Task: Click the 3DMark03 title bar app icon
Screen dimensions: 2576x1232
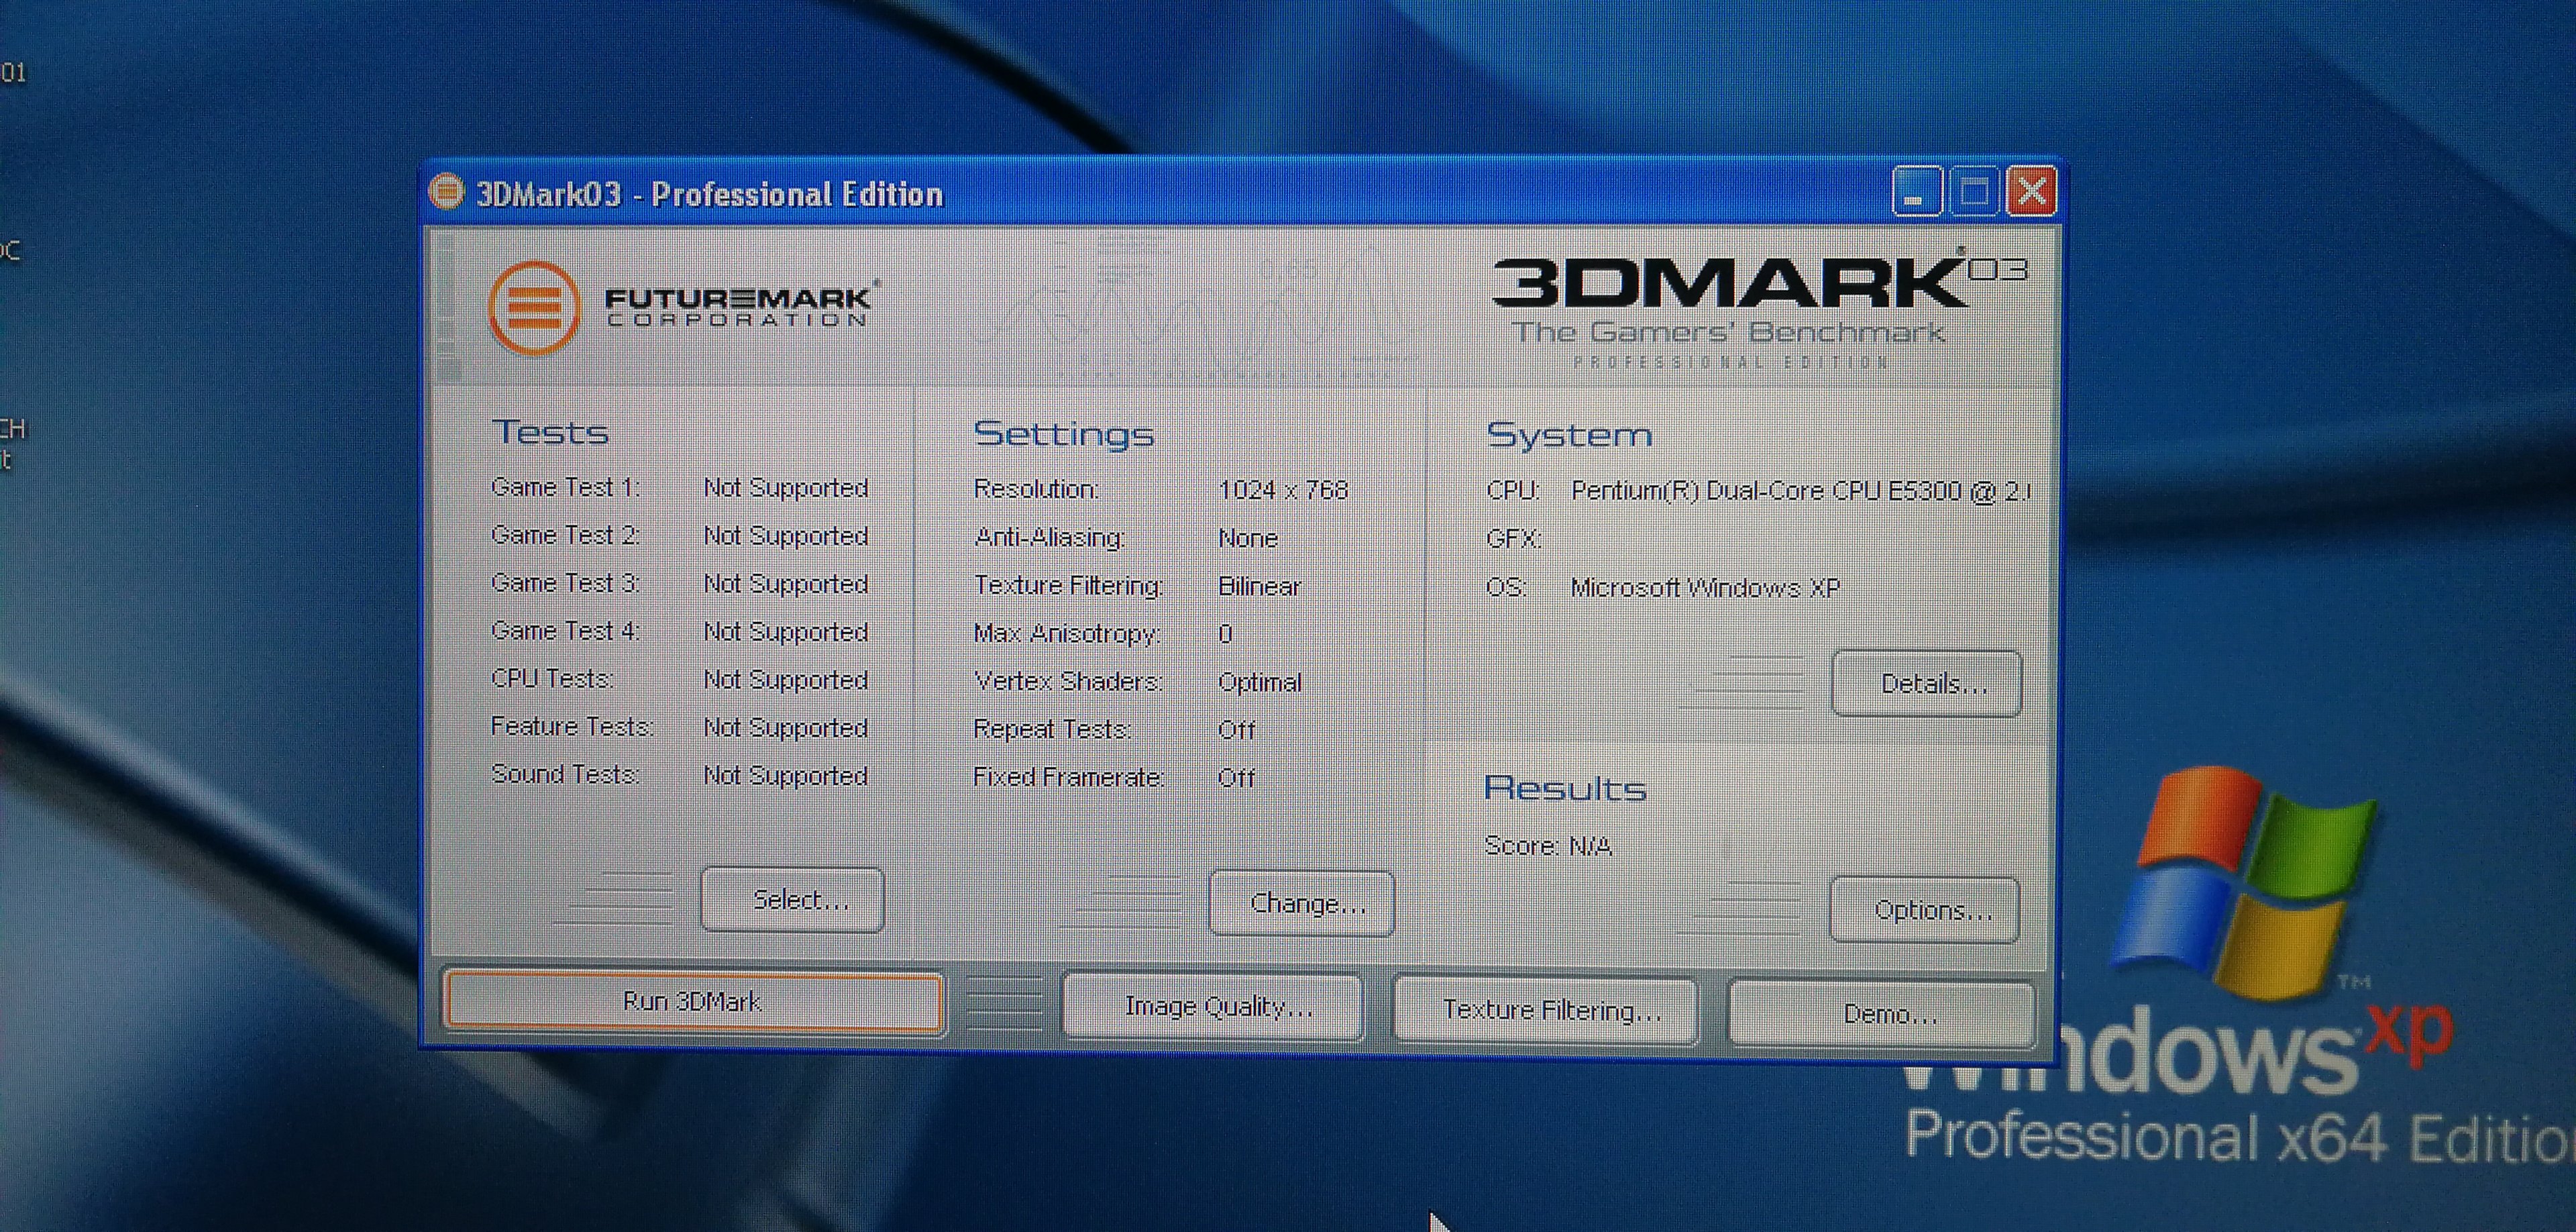Action: 447,192
